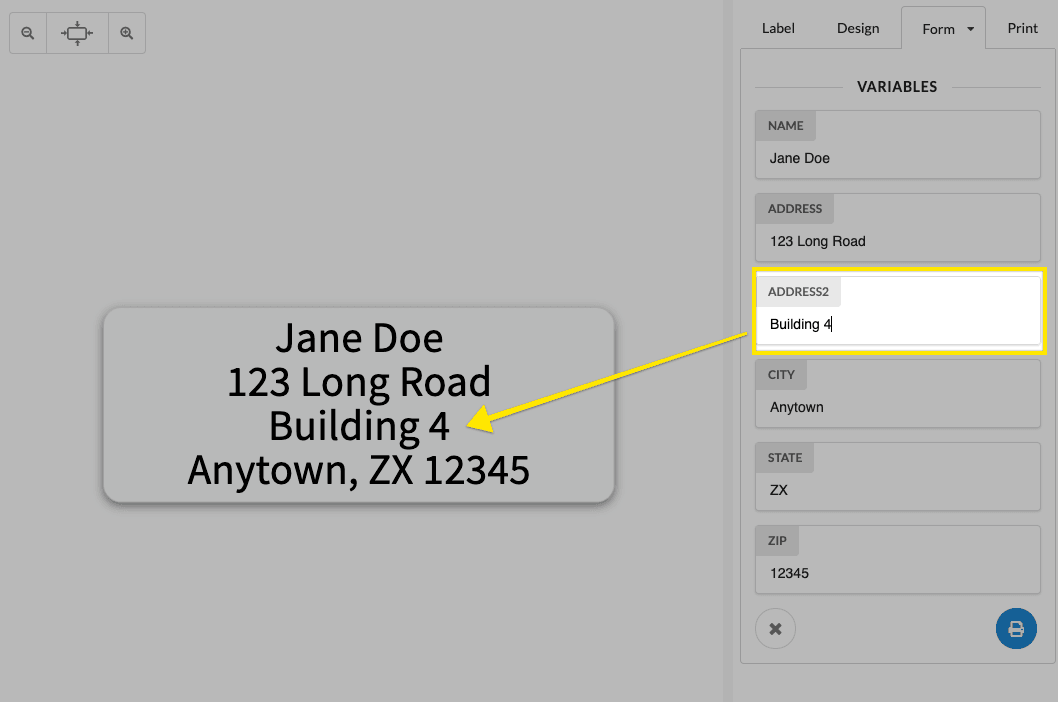Click the CITY field containing Anytown
The width and height of the screenshot is (1058, 702).
[897, 407]
